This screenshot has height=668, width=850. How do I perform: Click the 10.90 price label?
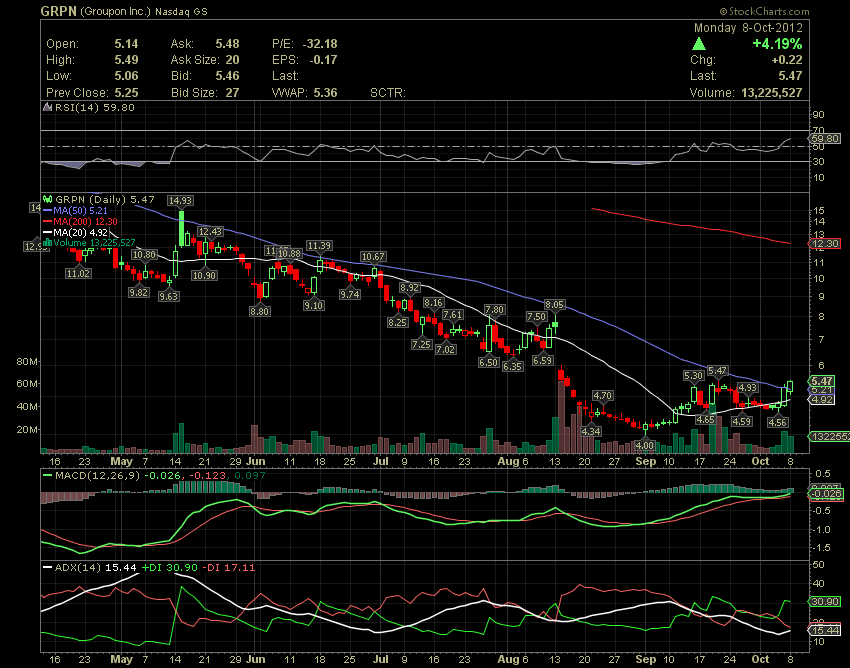click(x=204, y=275)
